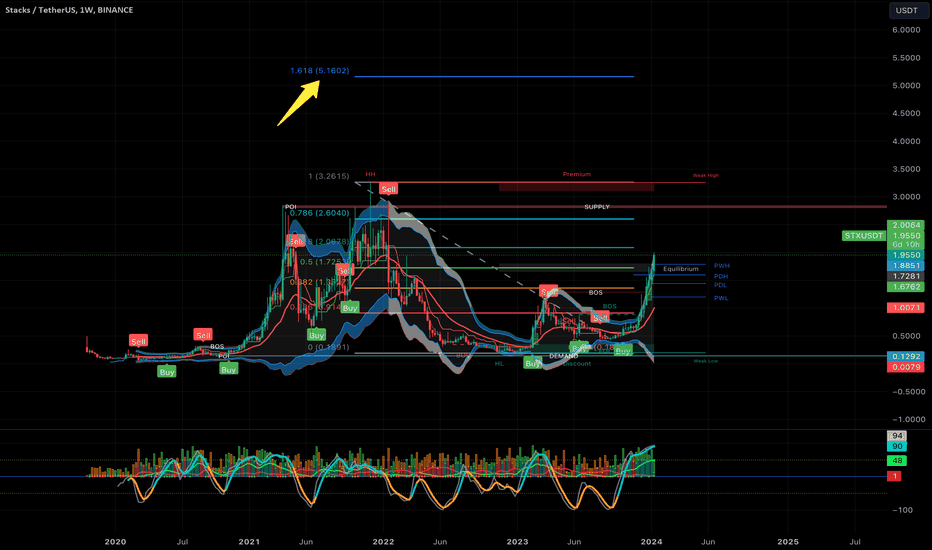
Task: Select the SUPPLY zone label
Action: click(x=597, y=207)
